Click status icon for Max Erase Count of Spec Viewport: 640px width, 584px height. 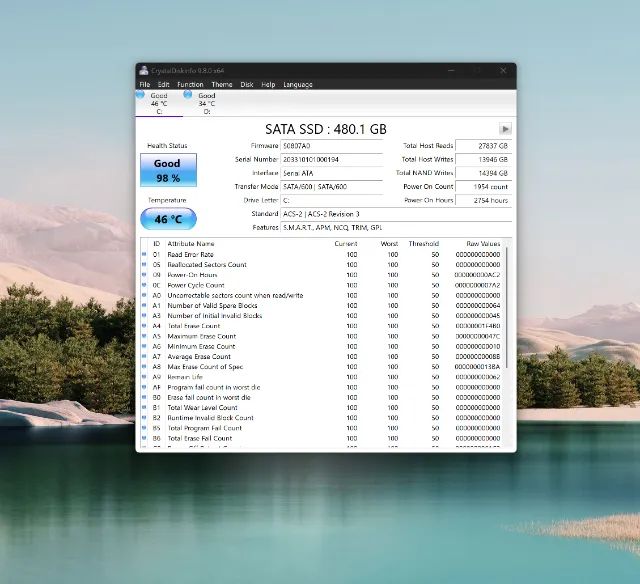click(x=144, y=366)
